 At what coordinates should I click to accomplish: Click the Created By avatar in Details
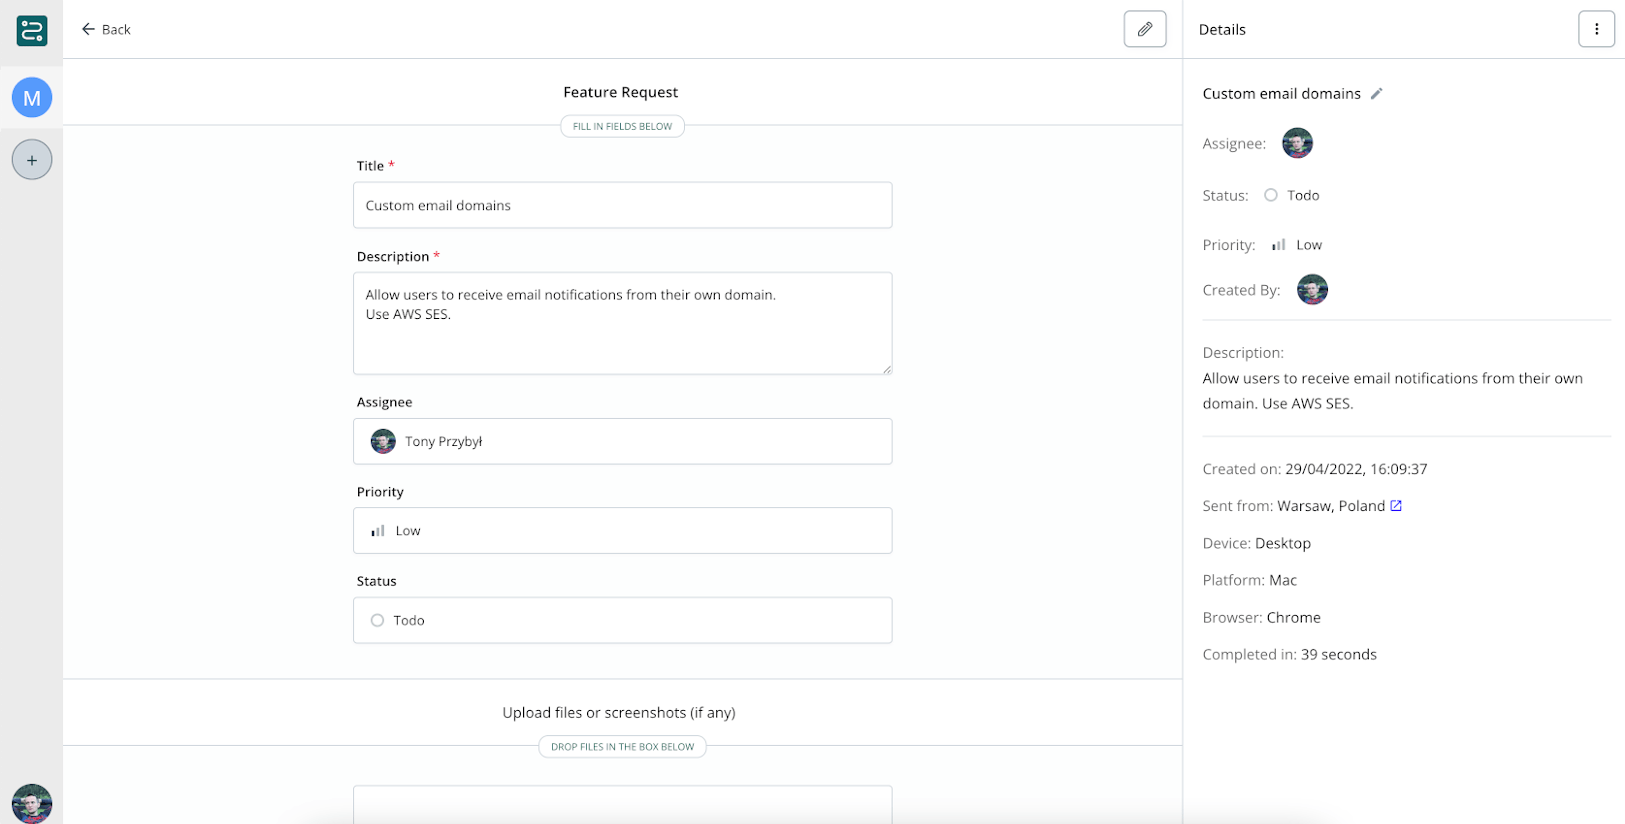[1312, 290]
